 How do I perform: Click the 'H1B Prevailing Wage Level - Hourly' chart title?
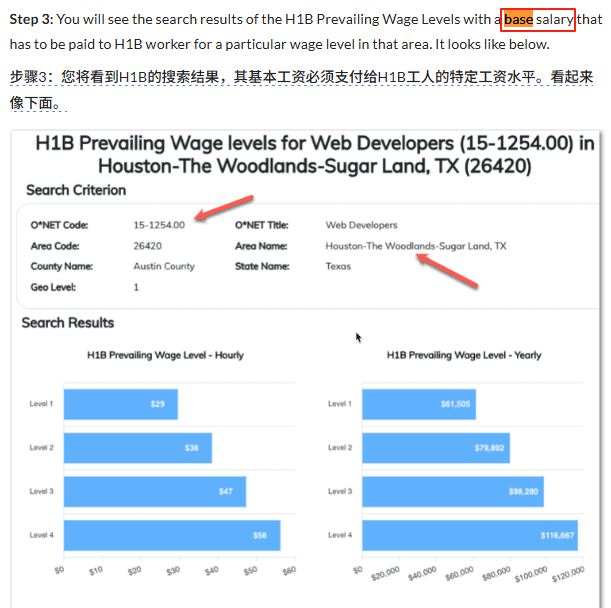pos(165,355)
